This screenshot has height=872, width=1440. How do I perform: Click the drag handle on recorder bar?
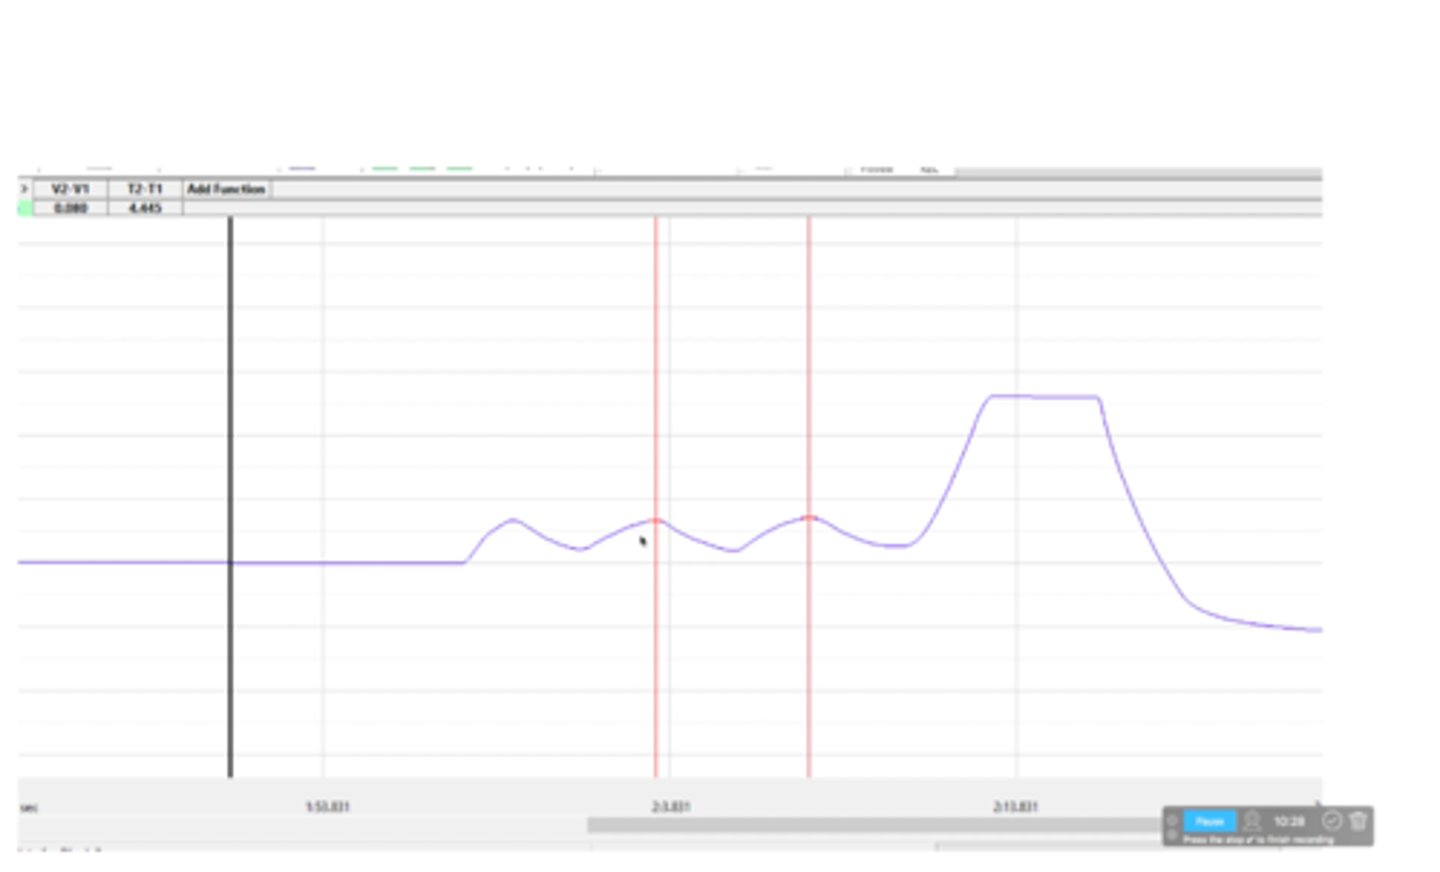pyautogui.click(x=1172, y=827)
